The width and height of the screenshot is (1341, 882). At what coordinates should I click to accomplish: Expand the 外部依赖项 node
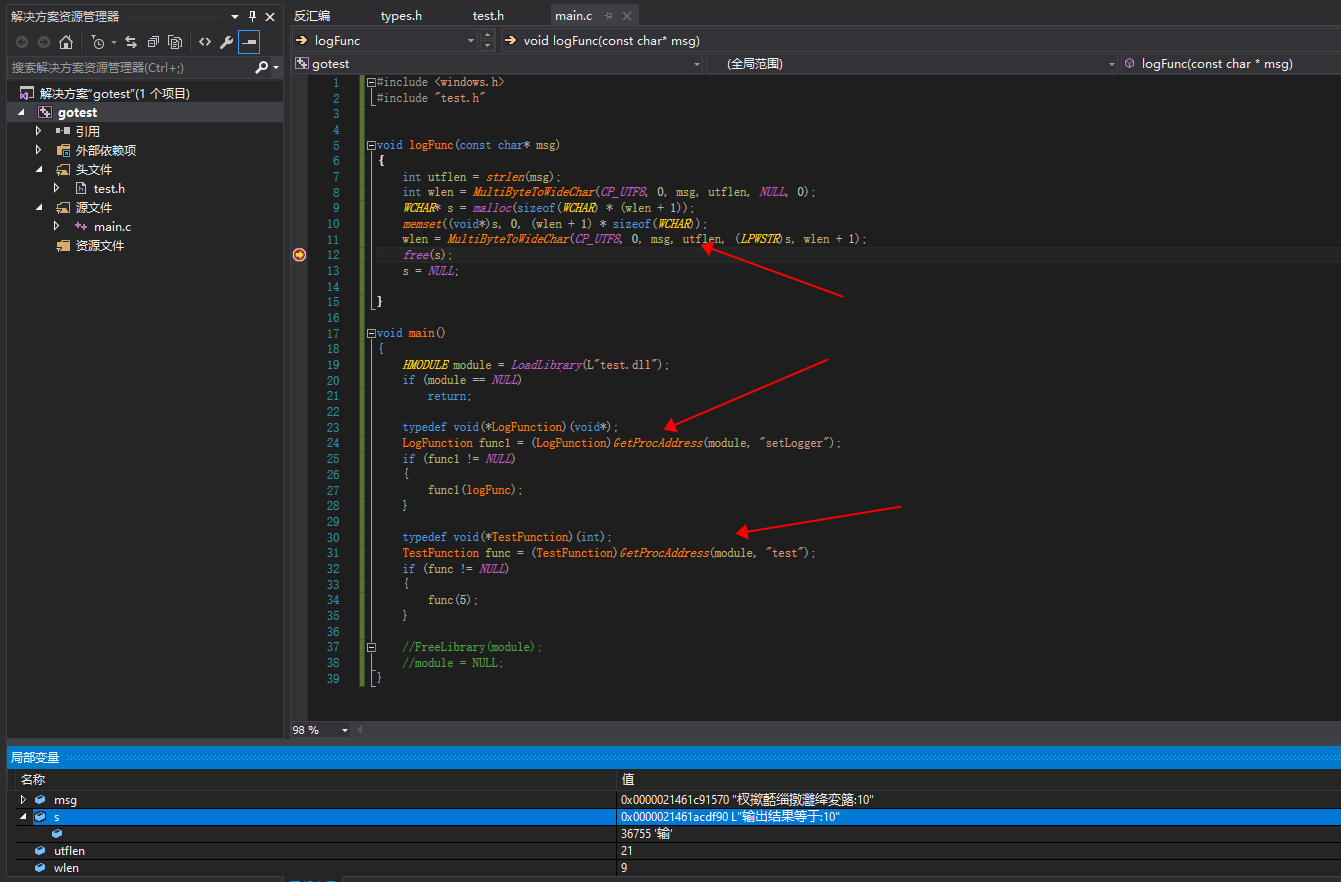(39, 150)
